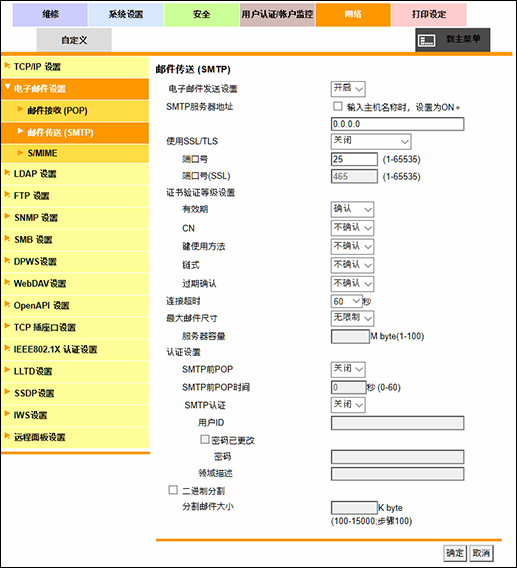Open OpenAPI 设置 in sidebar
Image resolution: width=517 pixels, height=568 pixels.
(75, 305)
